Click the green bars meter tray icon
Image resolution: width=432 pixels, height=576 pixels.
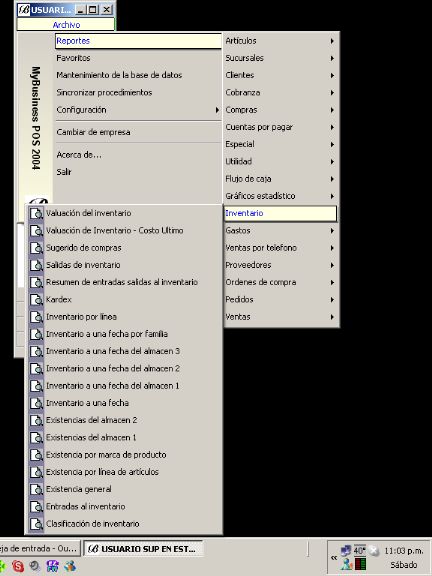[x=361, y=564]
